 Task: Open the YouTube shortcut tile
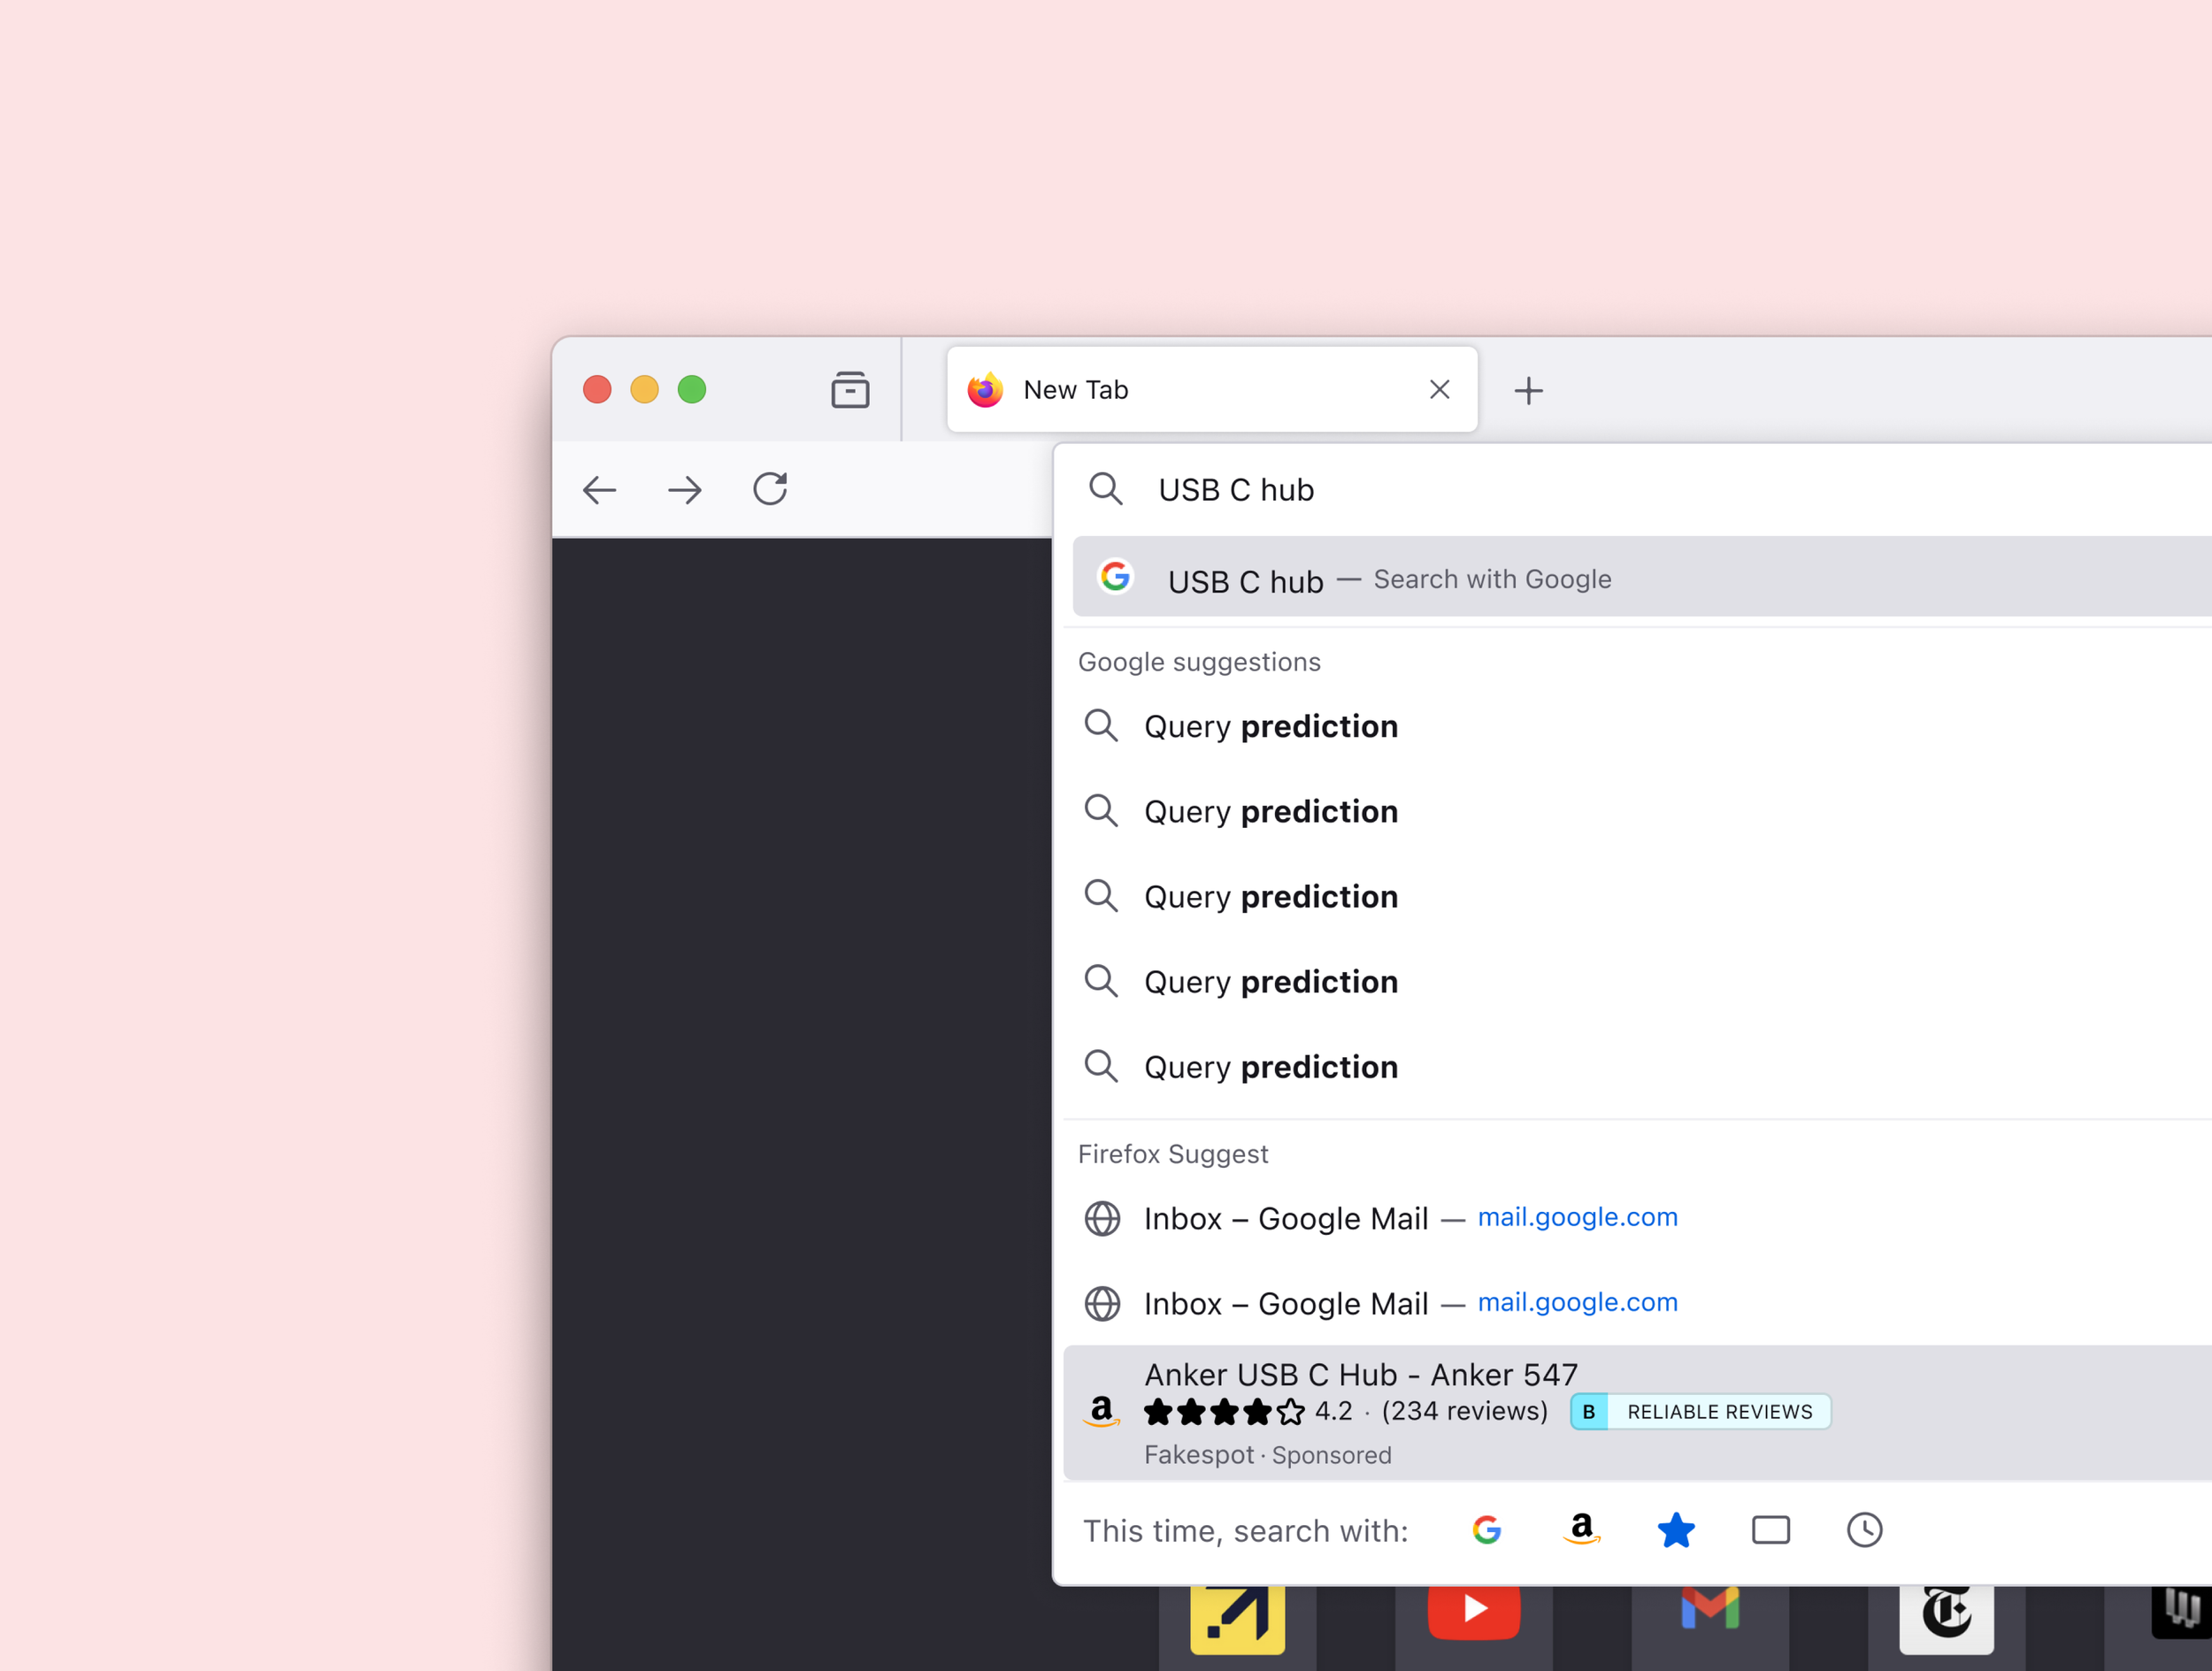click(1473, 1610)
